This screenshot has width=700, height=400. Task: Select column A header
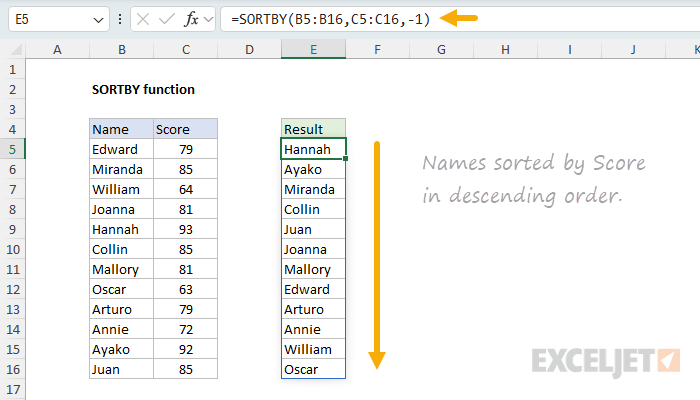(57, 50)
